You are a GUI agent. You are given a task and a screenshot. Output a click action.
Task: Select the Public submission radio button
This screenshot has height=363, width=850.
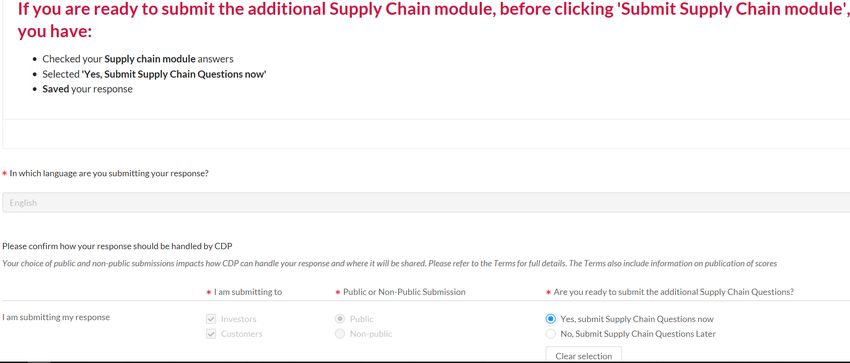[340, 319]
